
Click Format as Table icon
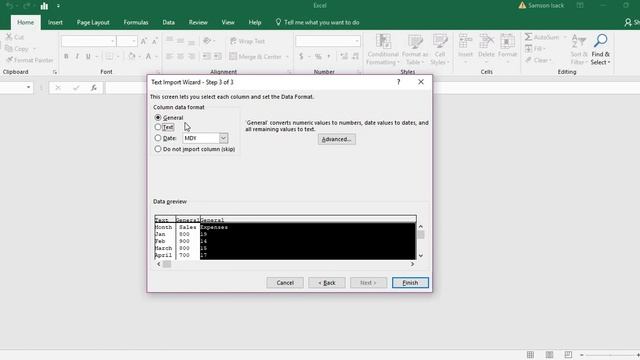[x=415, y=50]
